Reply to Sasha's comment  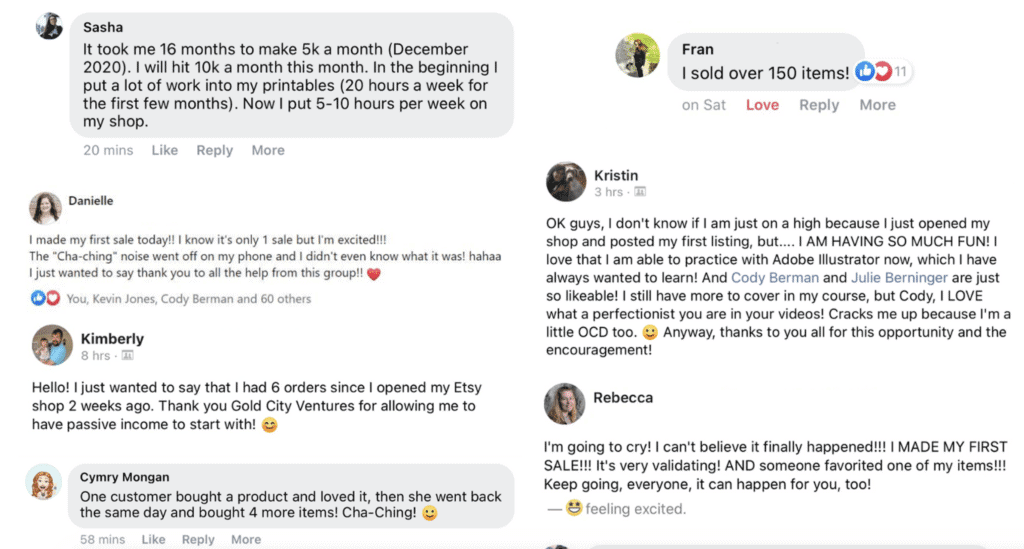[x=214, y=150]
